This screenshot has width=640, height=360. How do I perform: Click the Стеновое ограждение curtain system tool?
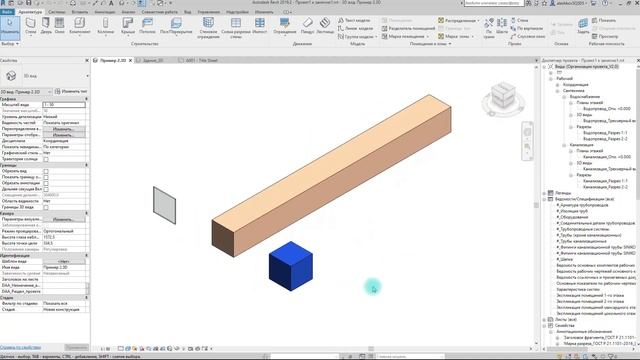coord(208,27)
